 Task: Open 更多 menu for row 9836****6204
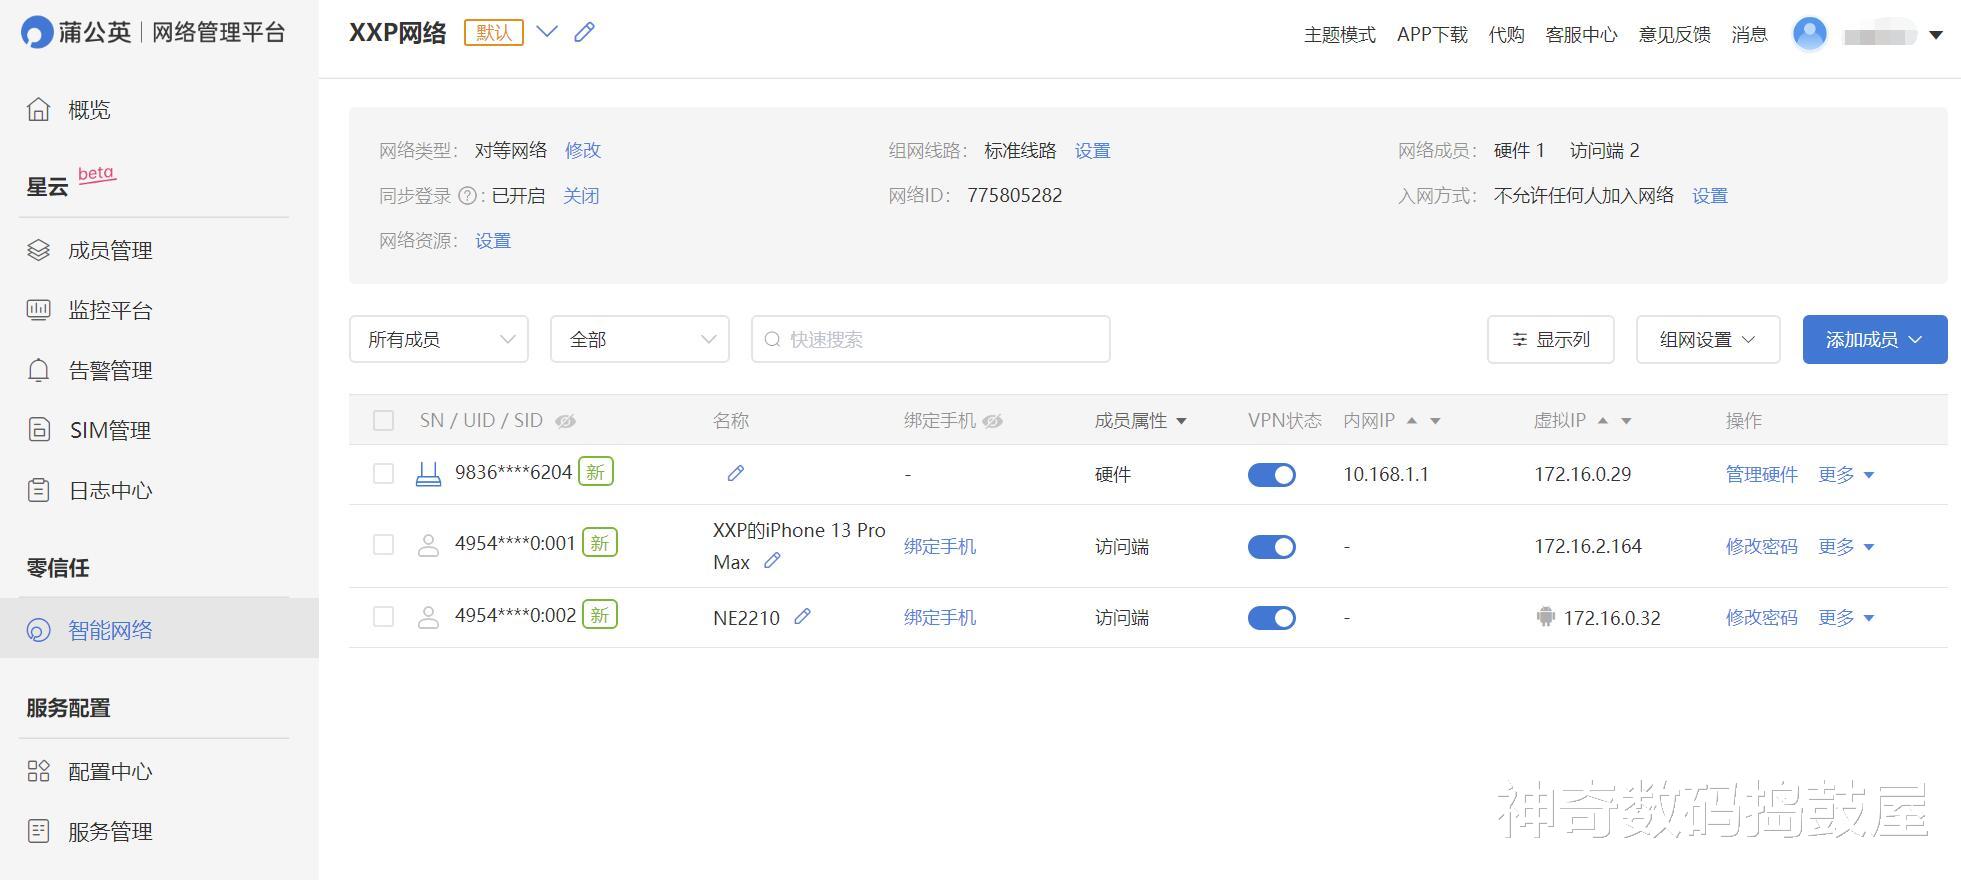[1846, 475]
